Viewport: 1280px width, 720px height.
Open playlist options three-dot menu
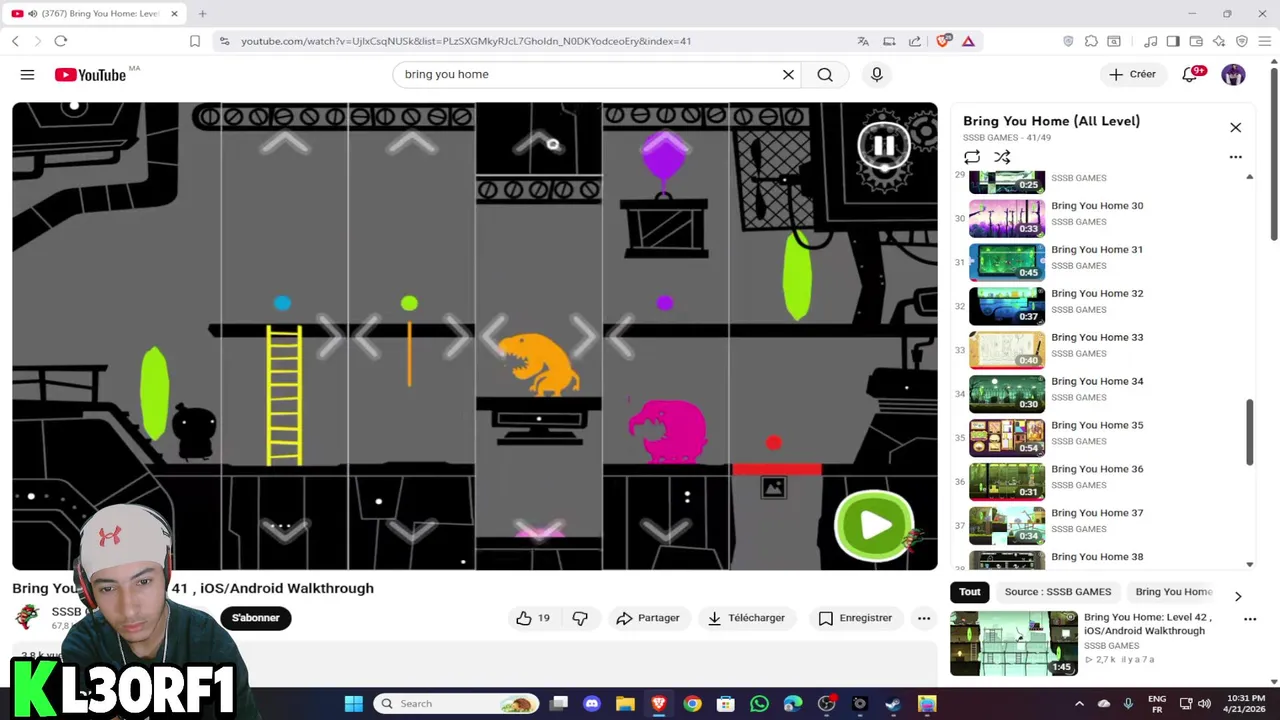point(1236,157)
